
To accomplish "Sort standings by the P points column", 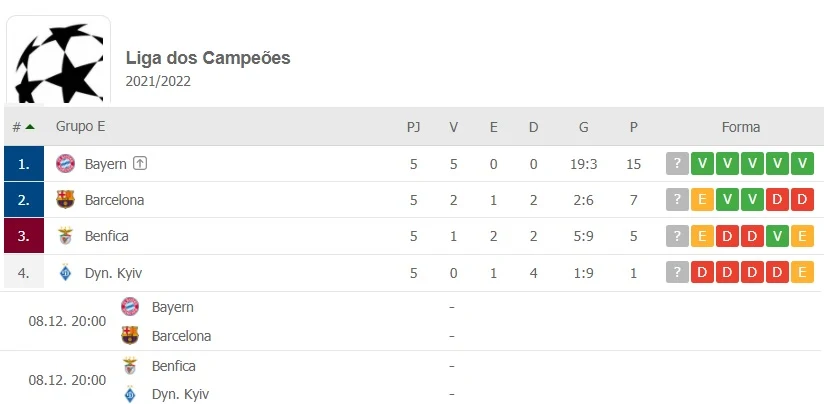I will 634,127.
